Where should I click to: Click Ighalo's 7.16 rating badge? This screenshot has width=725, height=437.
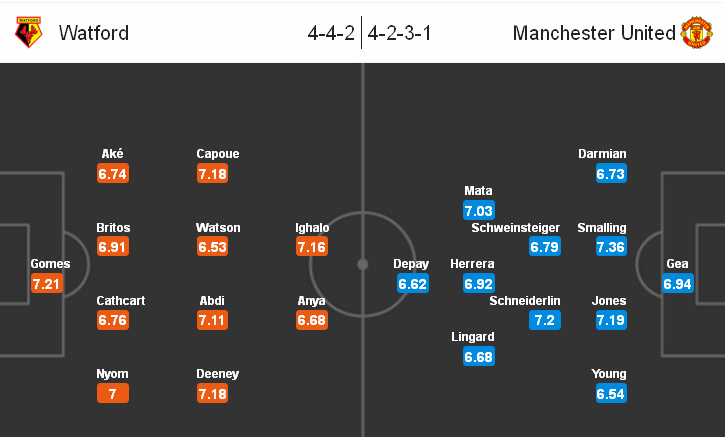click(313, 247)
